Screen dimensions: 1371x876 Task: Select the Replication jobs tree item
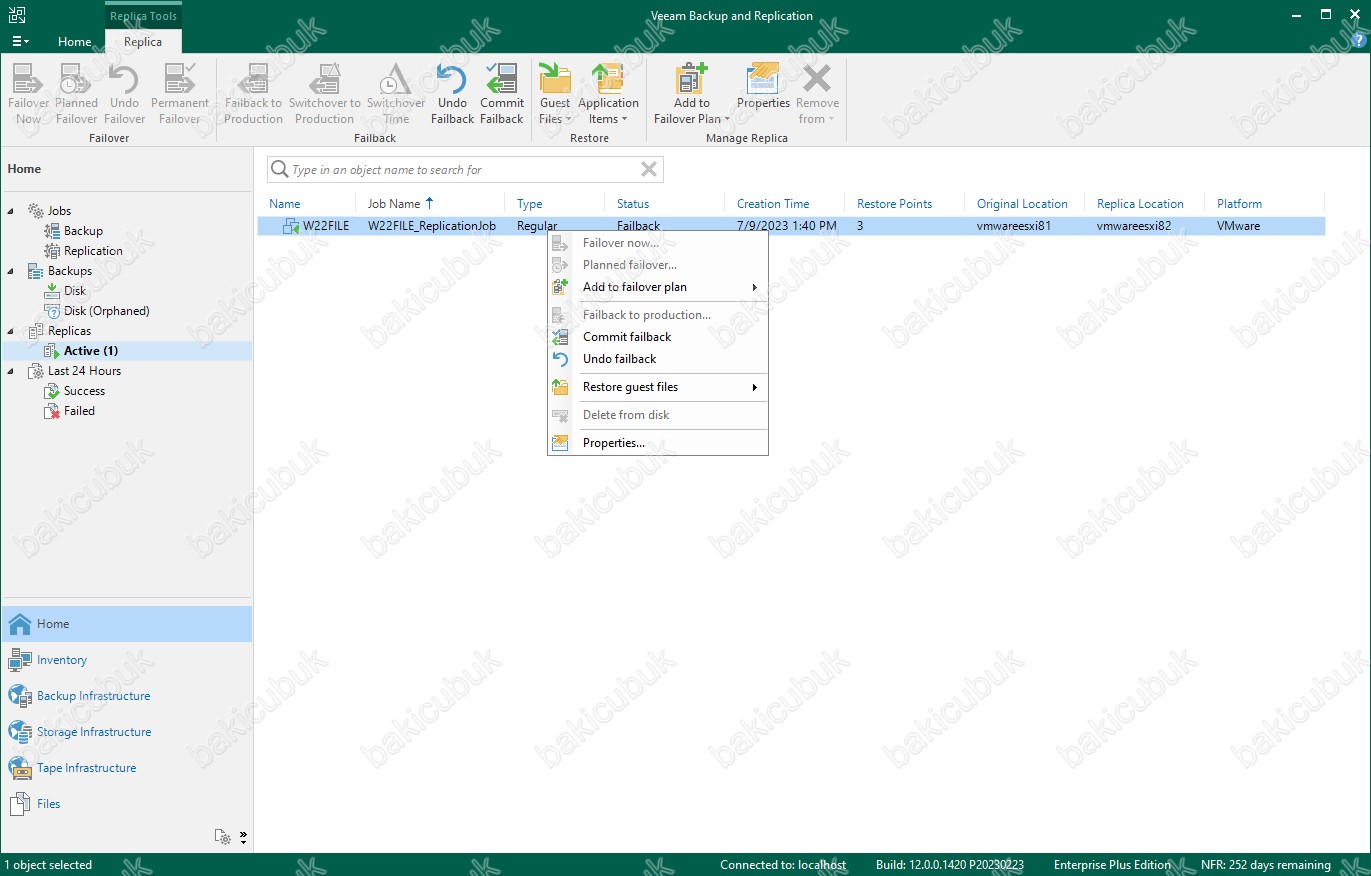(93, 251)
